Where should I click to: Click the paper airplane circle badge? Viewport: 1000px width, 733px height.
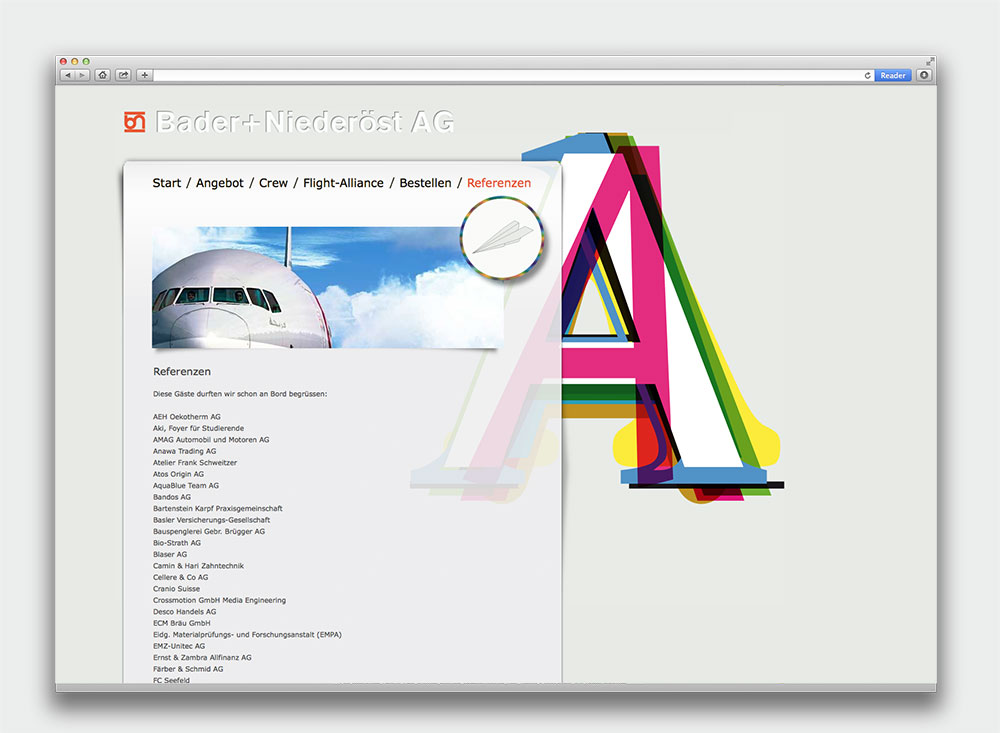(x=502, y=238)
